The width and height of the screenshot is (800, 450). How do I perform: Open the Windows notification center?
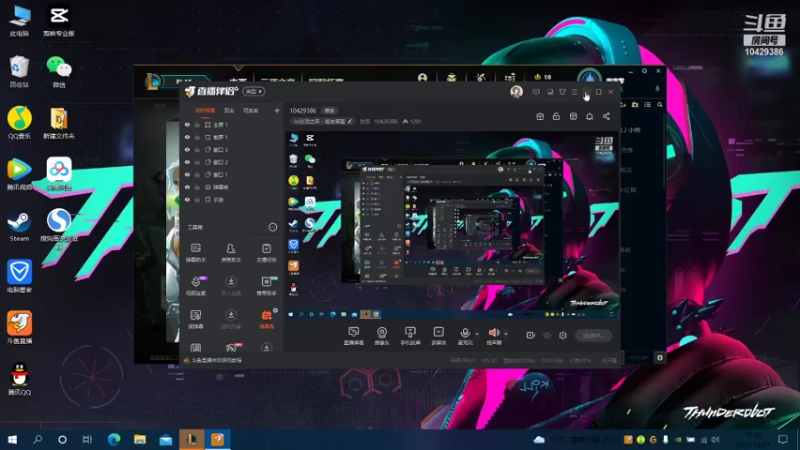(783, 439)
